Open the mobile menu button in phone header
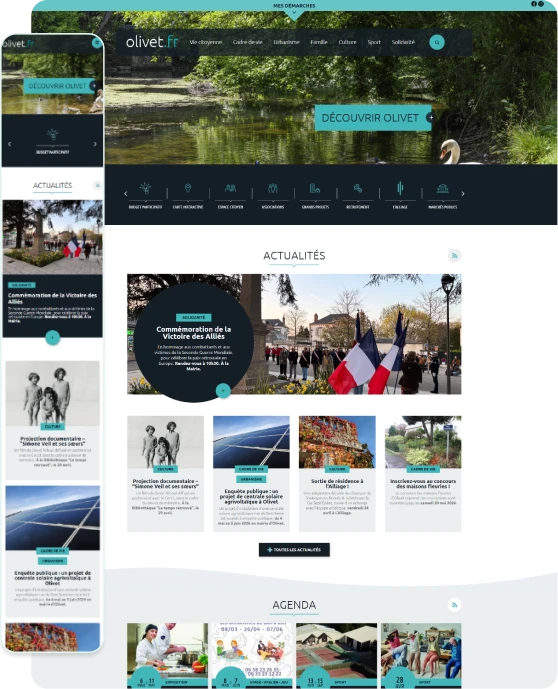Viewport: 558px width, 689px height. [97, 42]
